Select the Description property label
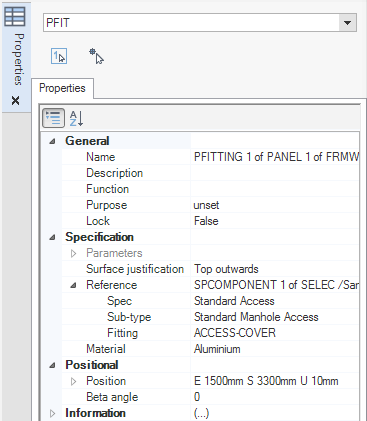 pyautogui.click(x=114, y=173)
